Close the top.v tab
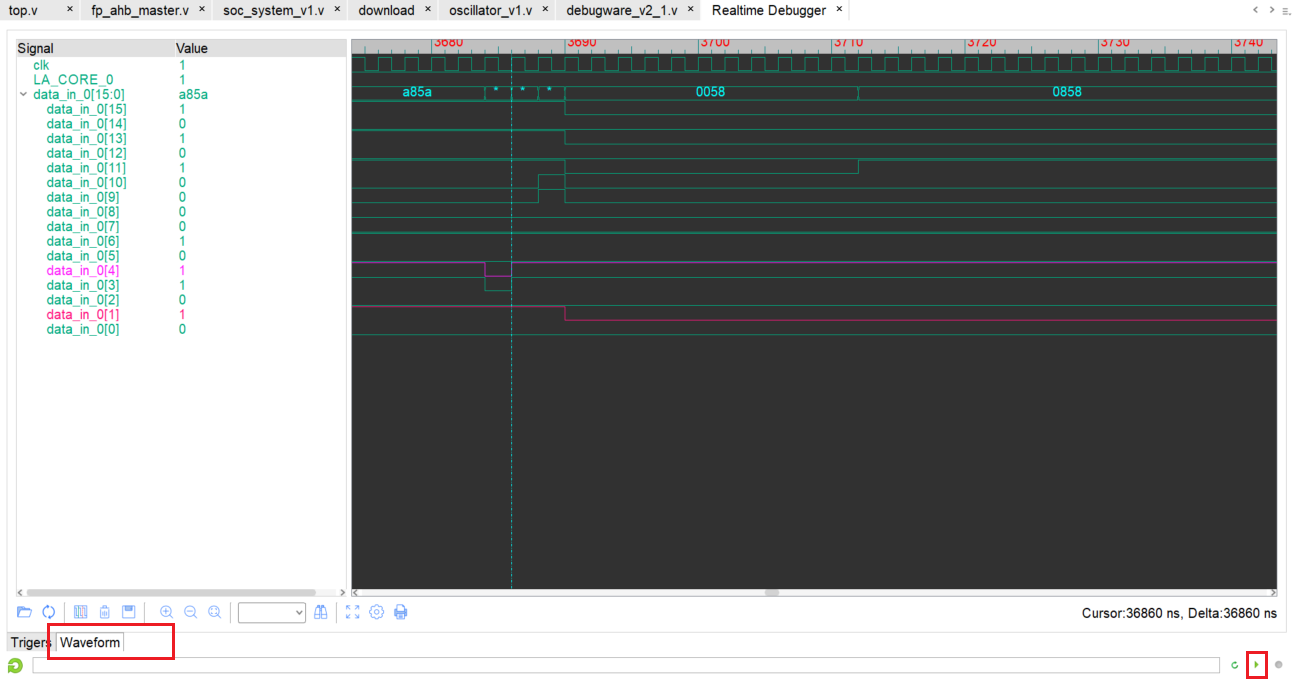Image resolution: width=1294 pixels, height=682 pixels. pos(70,9)
